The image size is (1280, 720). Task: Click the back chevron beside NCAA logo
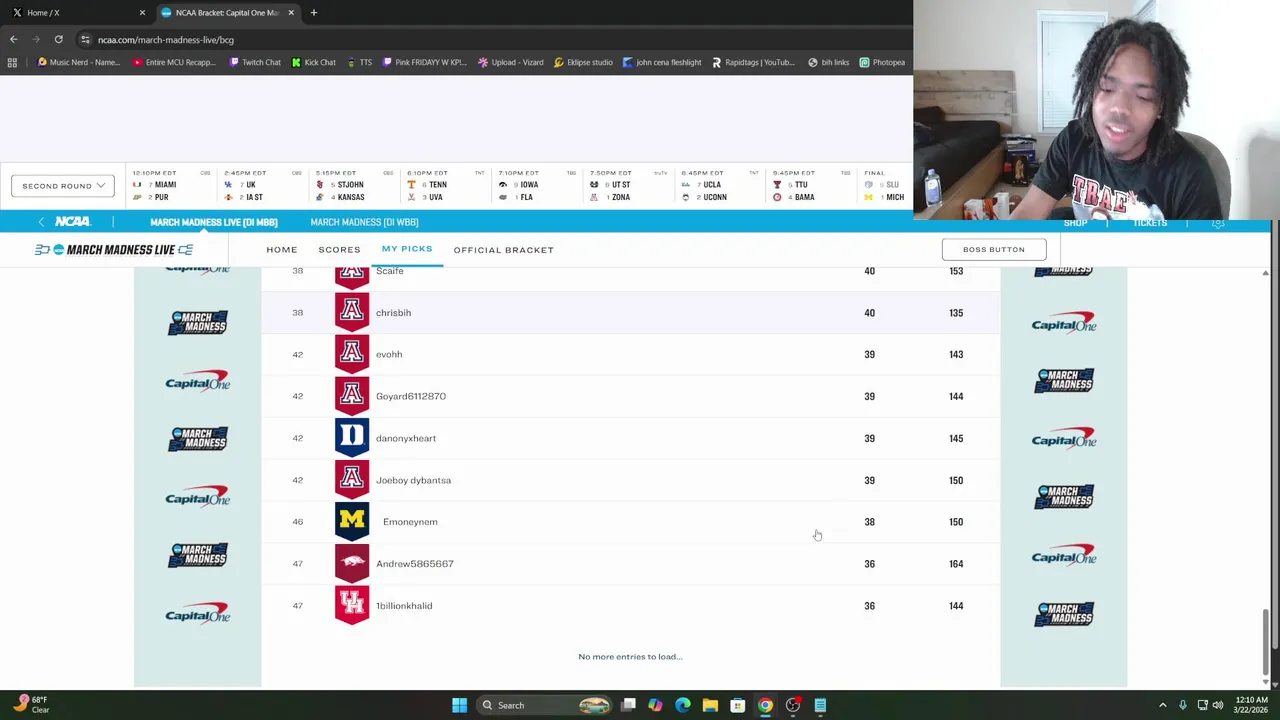(x=40, y=222)
